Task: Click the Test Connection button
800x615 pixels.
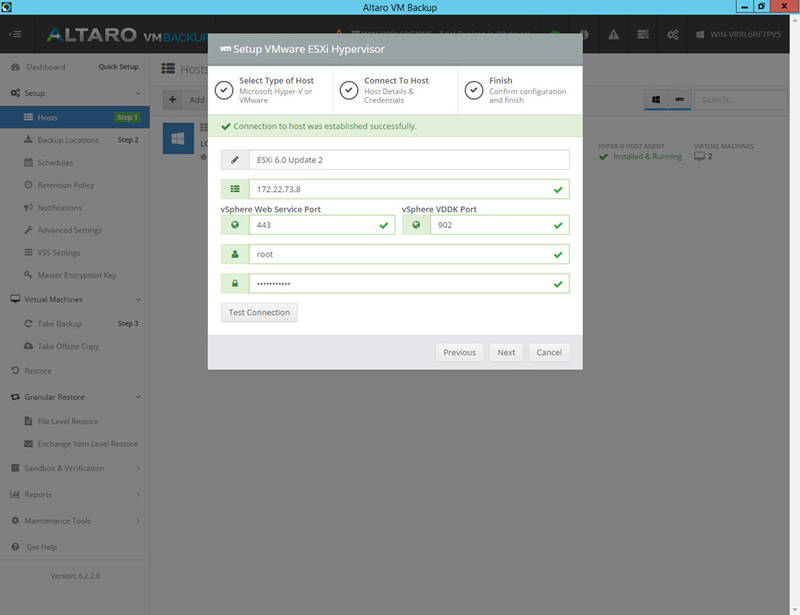Action: (x=259, y=312)
